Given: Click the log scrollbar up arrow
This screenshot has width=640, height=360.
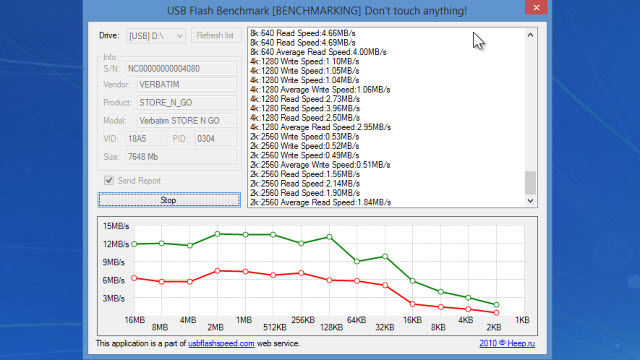Looking at the screenshot, I should (530, 35).
